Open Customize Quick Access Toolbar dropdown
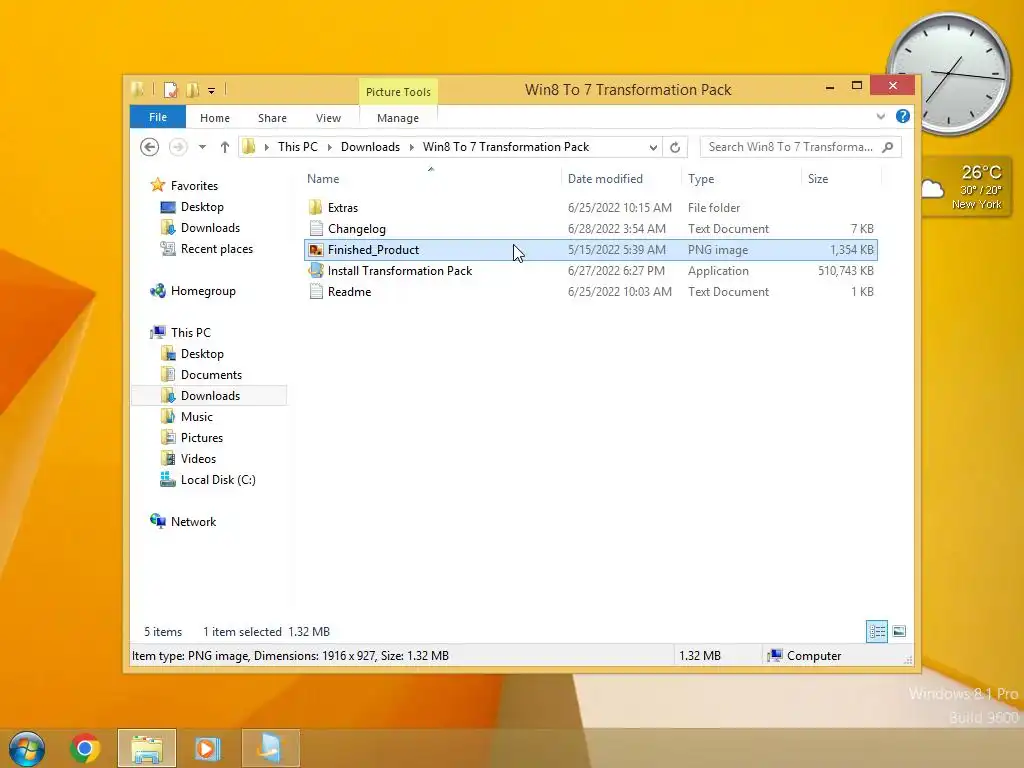Image resolution: width=1024 pixels, height=768 pixels. [212, 91]
